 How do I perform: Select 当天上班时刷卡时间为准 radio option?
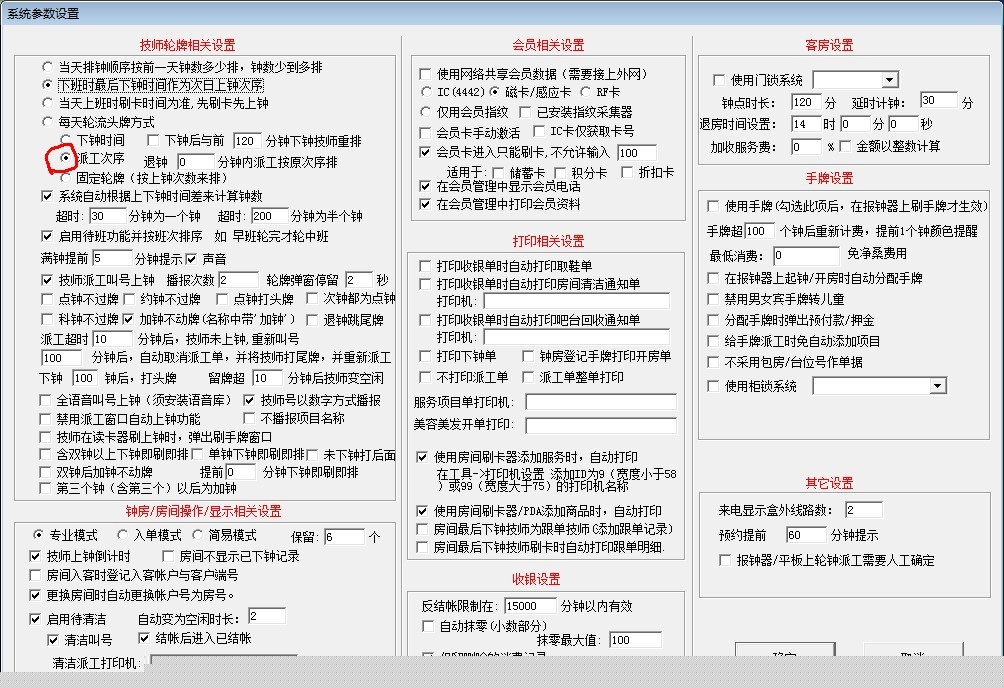point(47,102)
